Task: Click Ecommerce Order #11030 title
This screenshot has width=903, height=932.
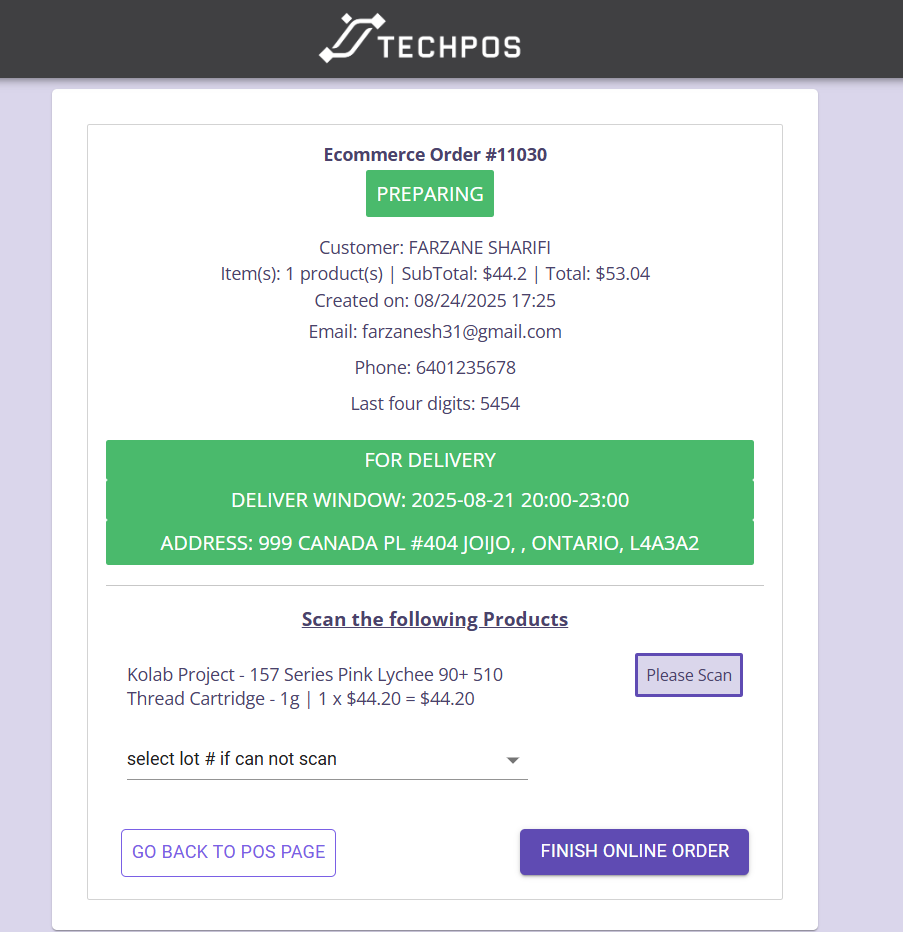Action: point(435,155)
